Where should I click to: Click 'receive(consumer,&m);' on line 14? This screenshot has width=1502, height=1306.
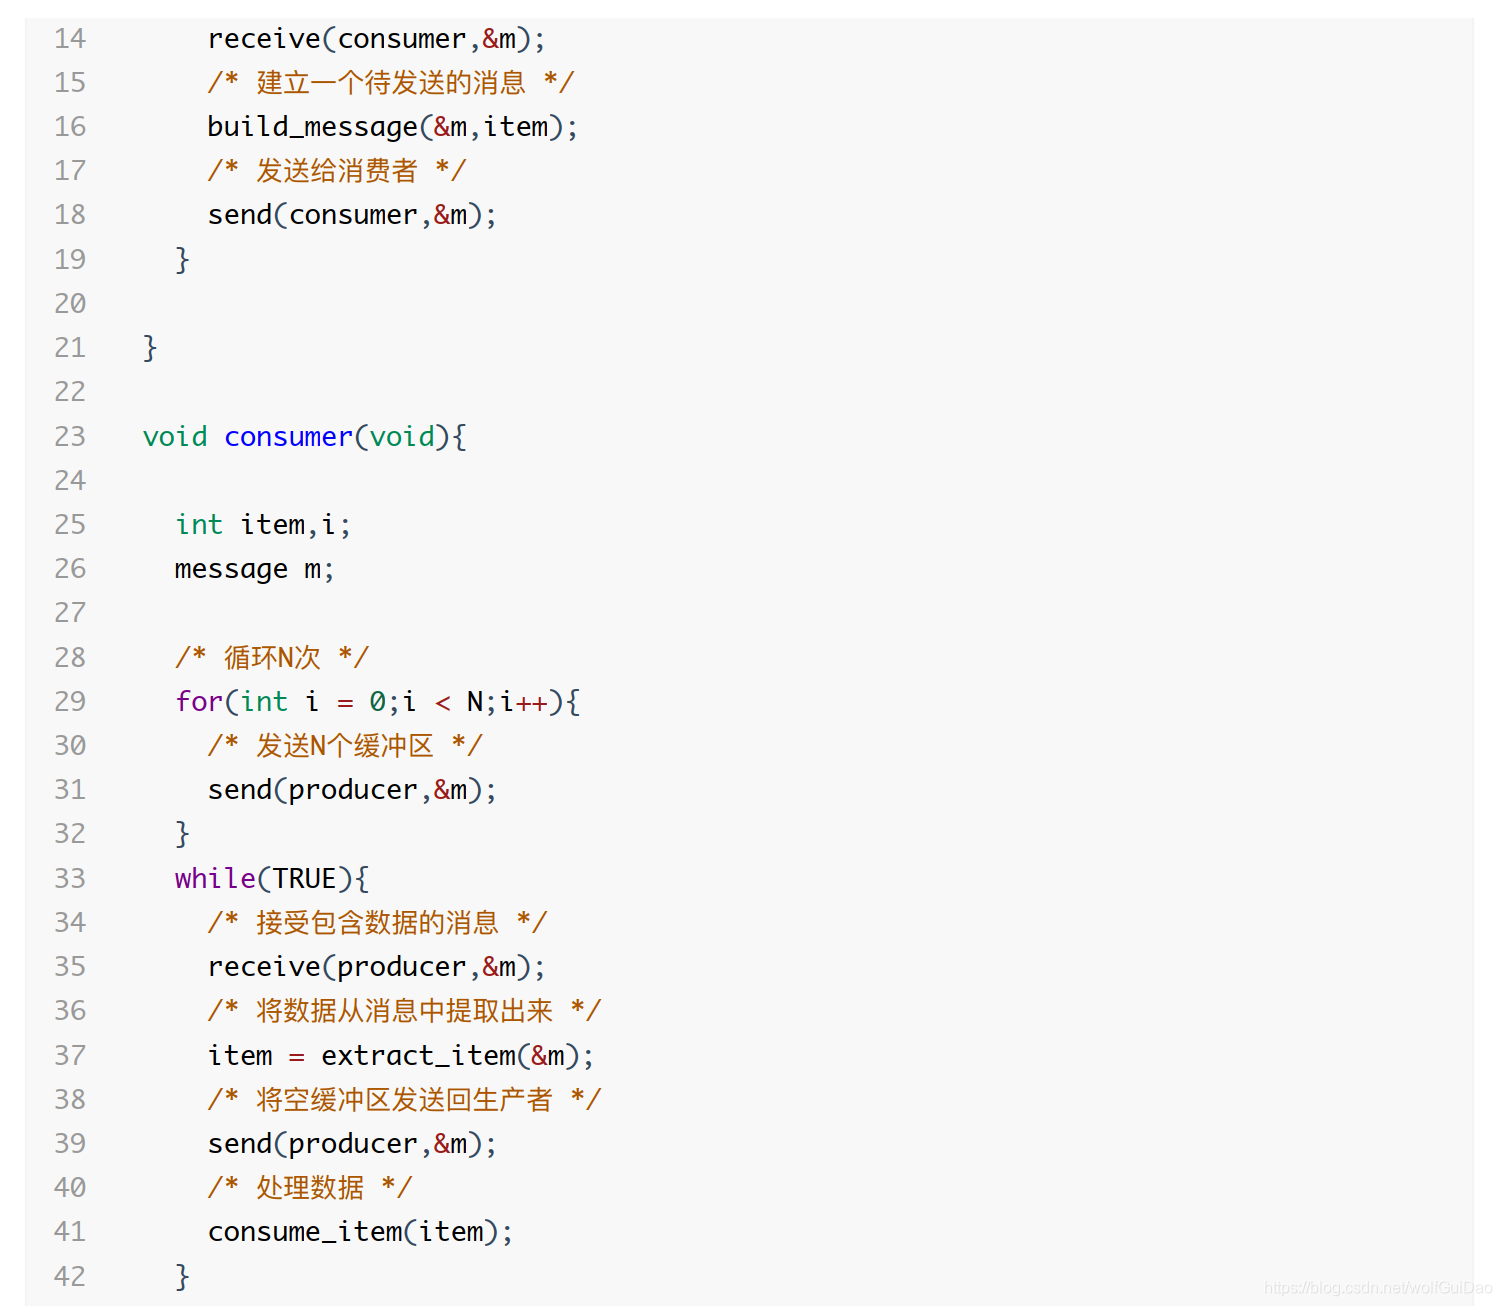coord(376,39)
